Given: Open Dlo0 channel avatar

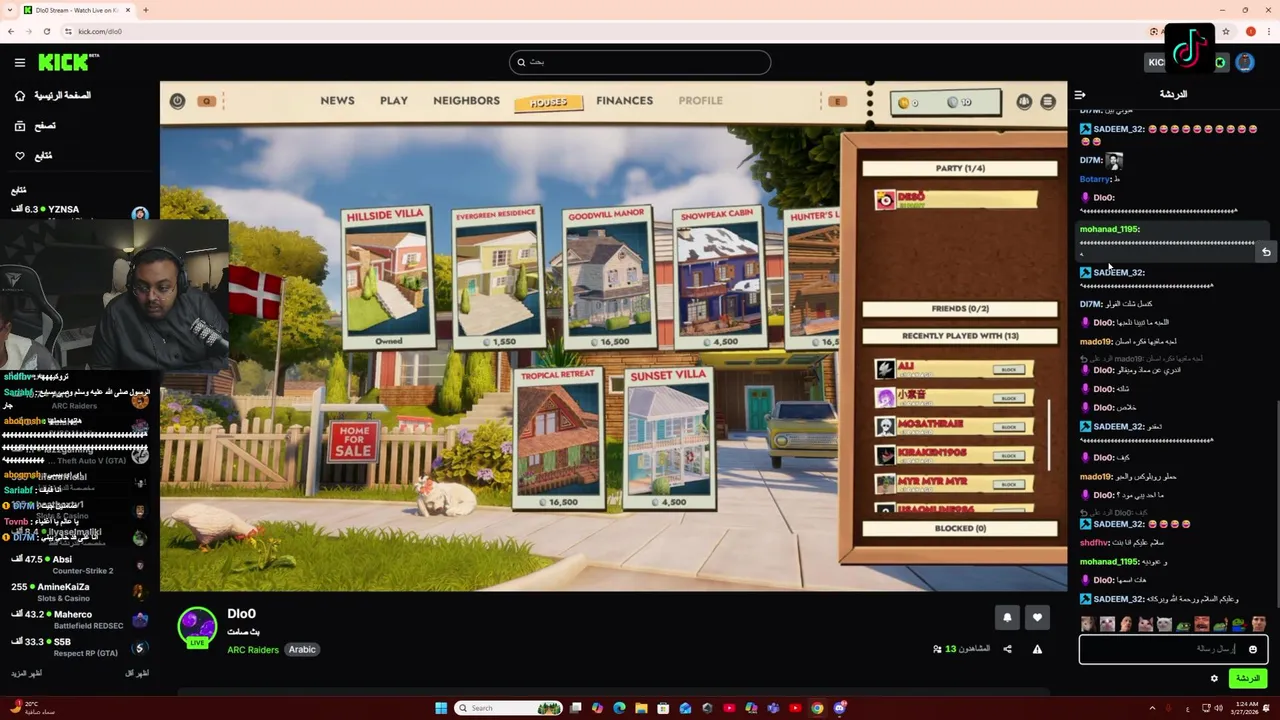Looking at the screenshot, I should (197, 627).
